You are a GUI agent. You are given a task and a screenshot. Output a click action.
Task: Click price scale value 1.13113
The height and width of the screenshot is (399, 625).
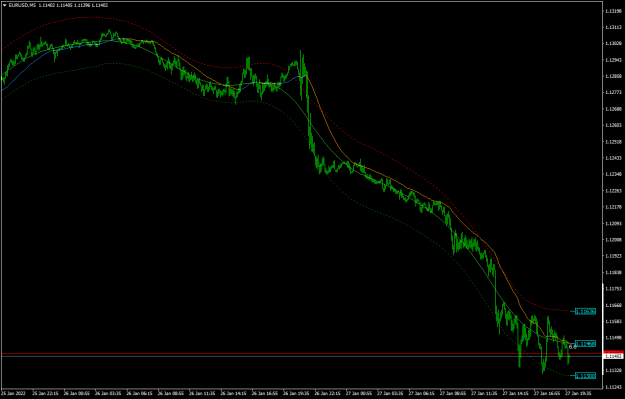pyautogui.click(x=613, y=27)
